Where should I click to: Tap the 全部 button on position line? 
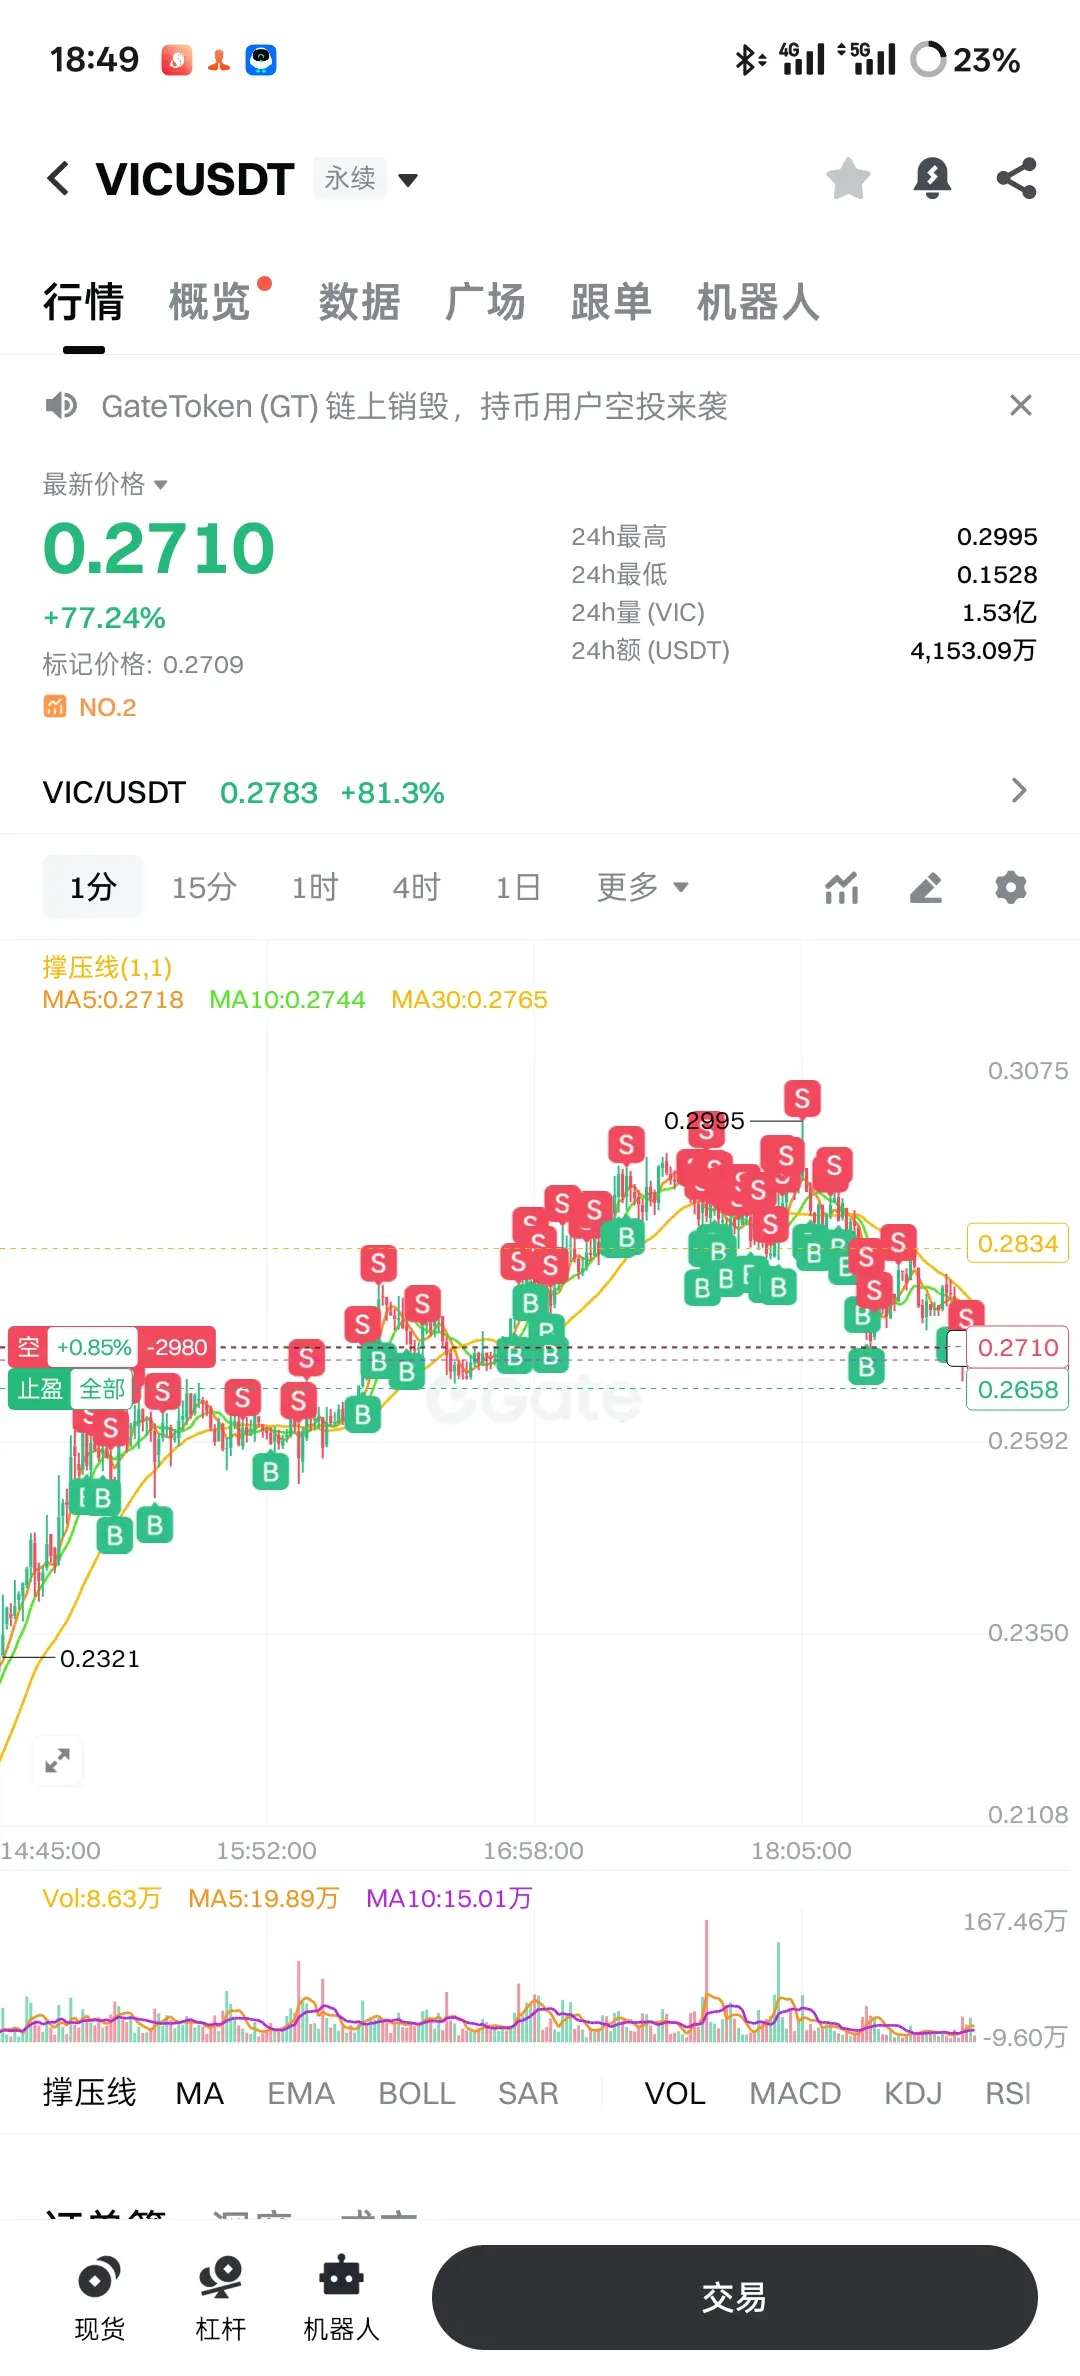click(x=102, y=1389)
